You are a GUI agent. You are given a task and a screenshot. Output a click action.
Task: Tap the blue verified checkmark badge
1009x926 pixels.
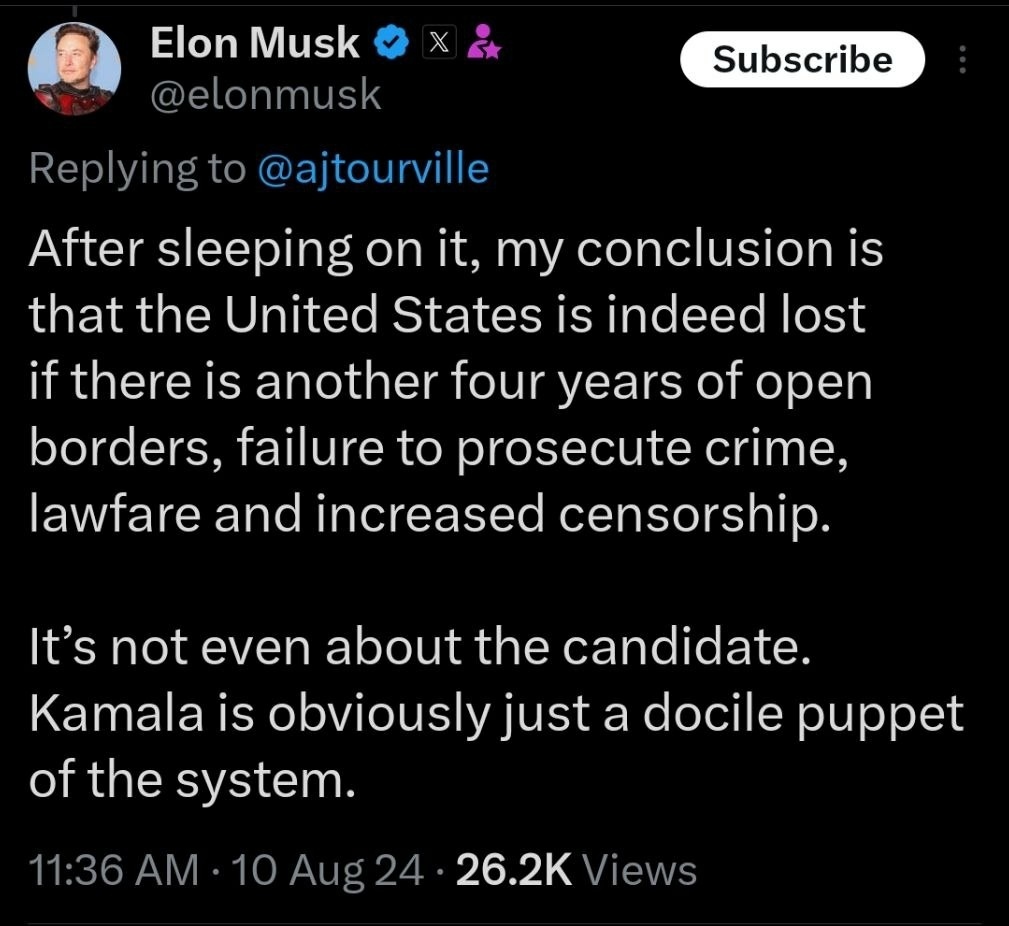(390, 42)
